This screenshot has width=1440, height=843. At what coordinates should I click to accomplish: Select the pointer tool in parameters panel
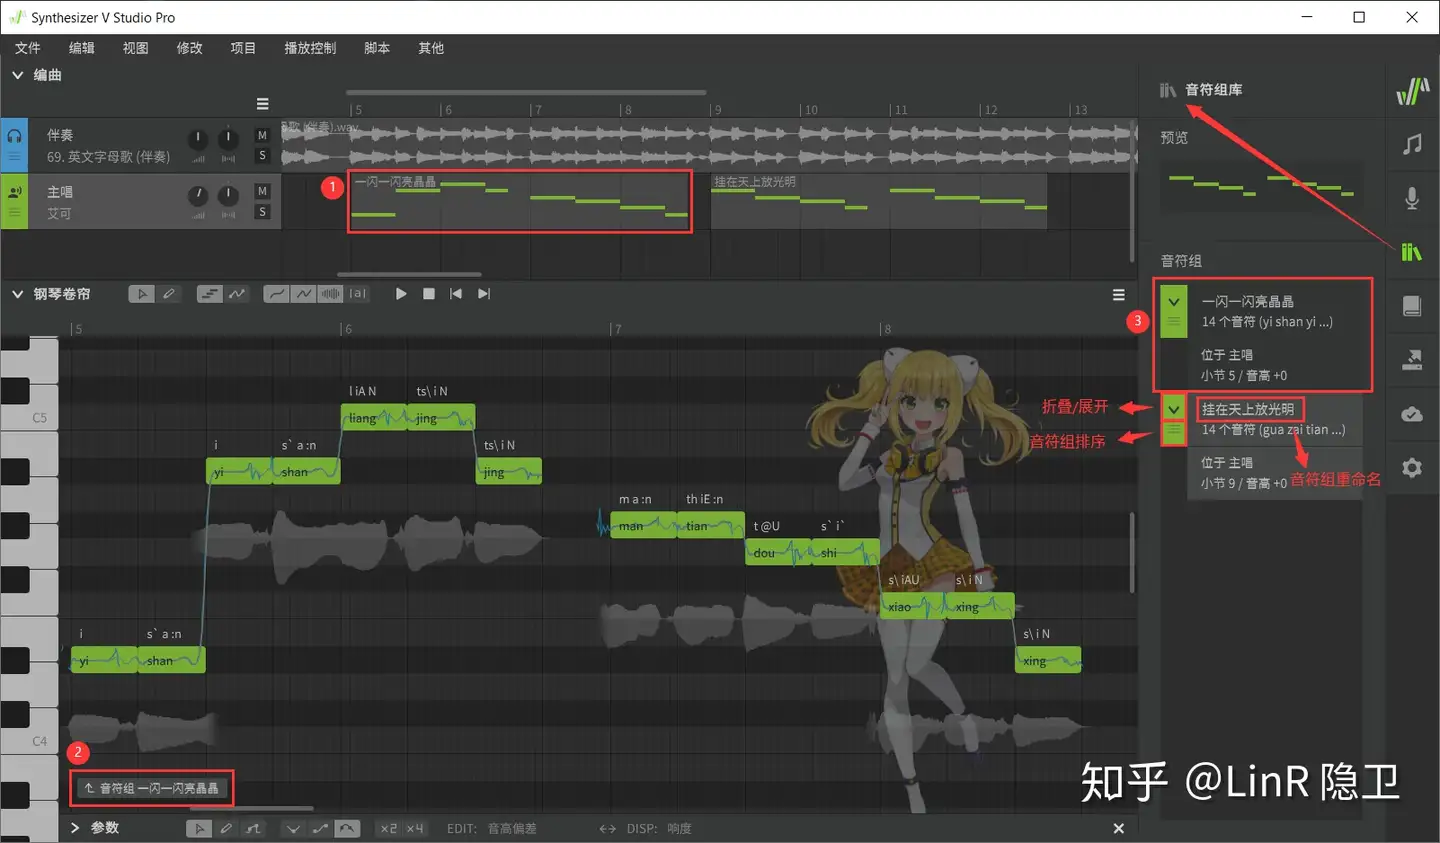click(x=199, y=828)
